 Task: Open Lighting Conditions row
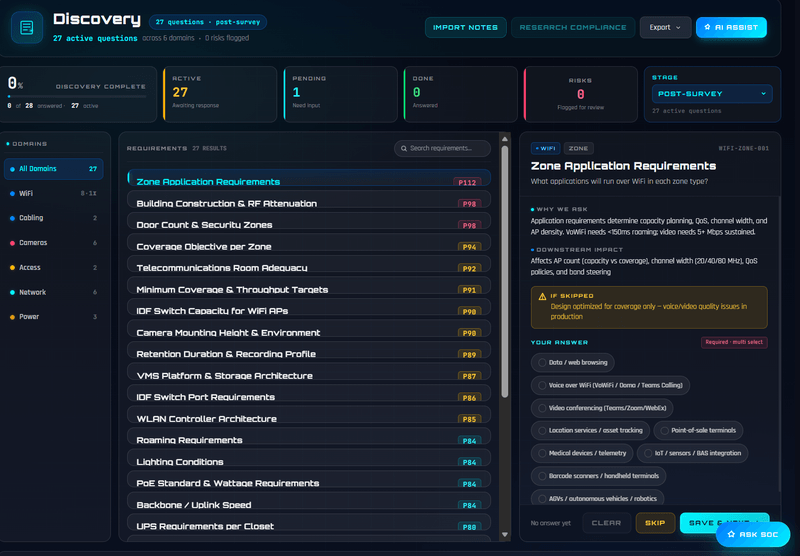(x=309, y=458)
